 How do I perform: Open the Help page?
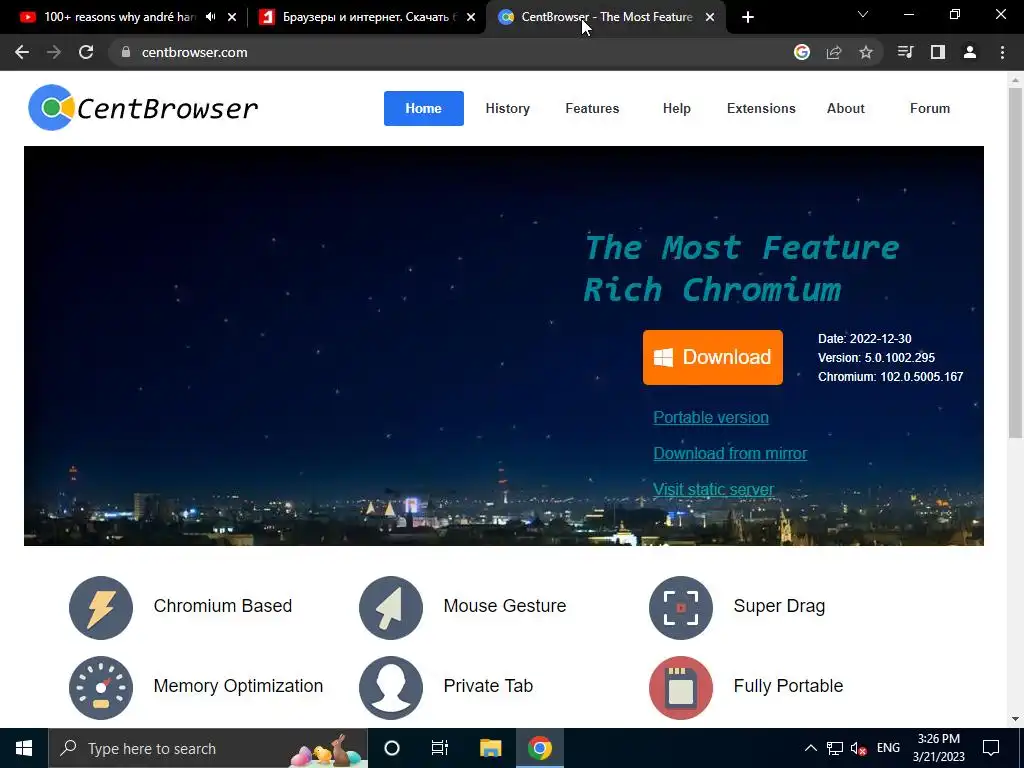click(677, 108)
